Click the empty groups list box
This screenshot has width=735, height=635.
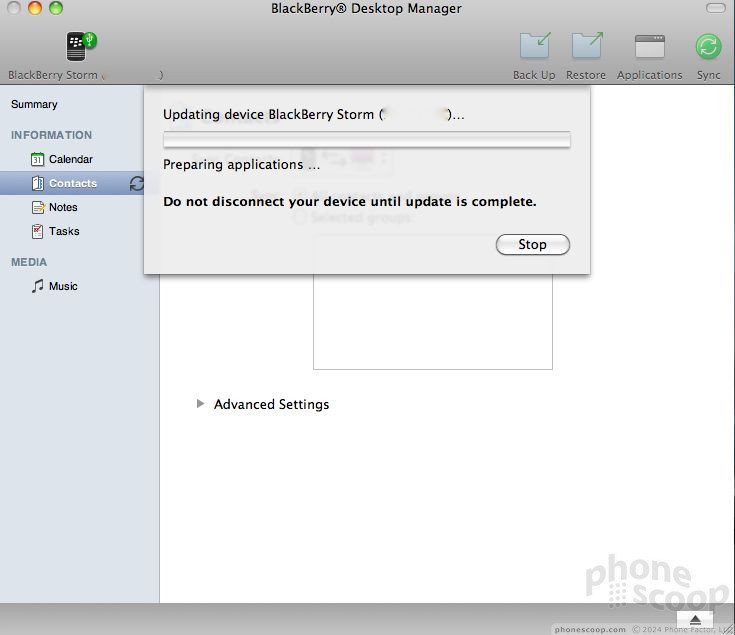click(433, 322)
